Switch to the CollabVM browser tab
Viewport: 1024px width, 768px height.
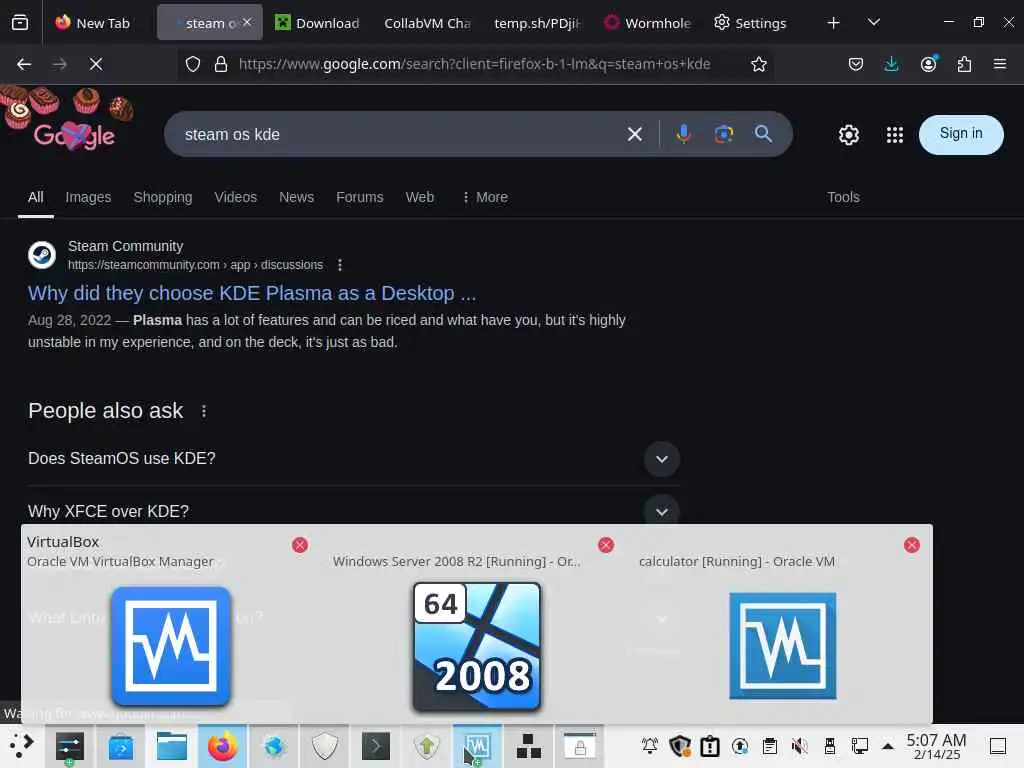pos(427,23)
